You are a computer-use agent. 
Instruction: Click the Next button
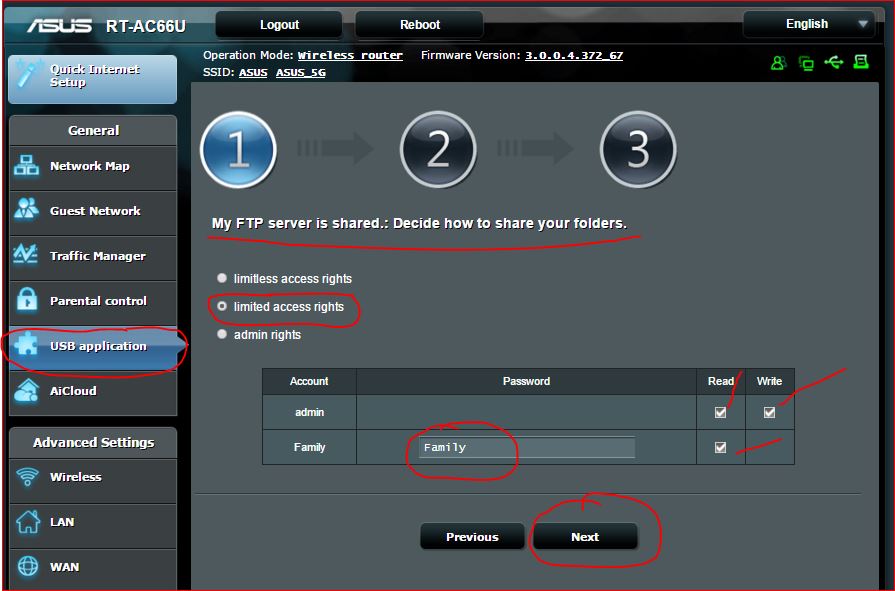click(585, 536)
